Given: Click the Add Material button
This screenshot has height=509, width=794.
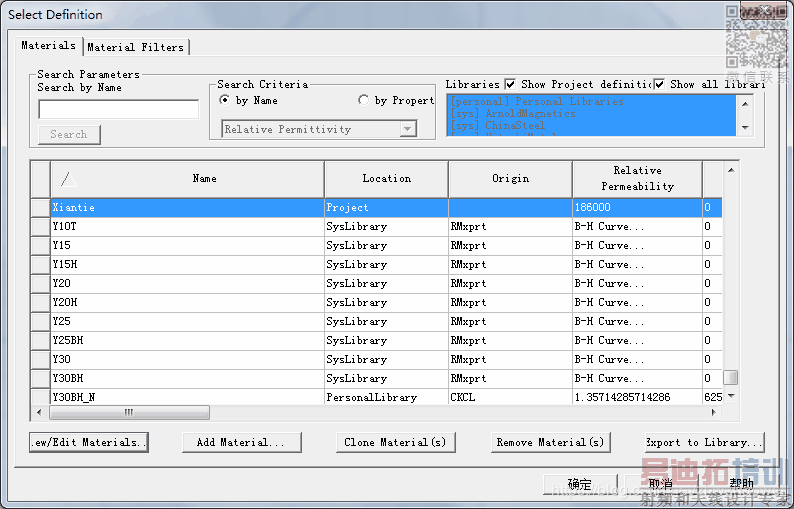Looking at the screenshot, I should pos(242,442).
